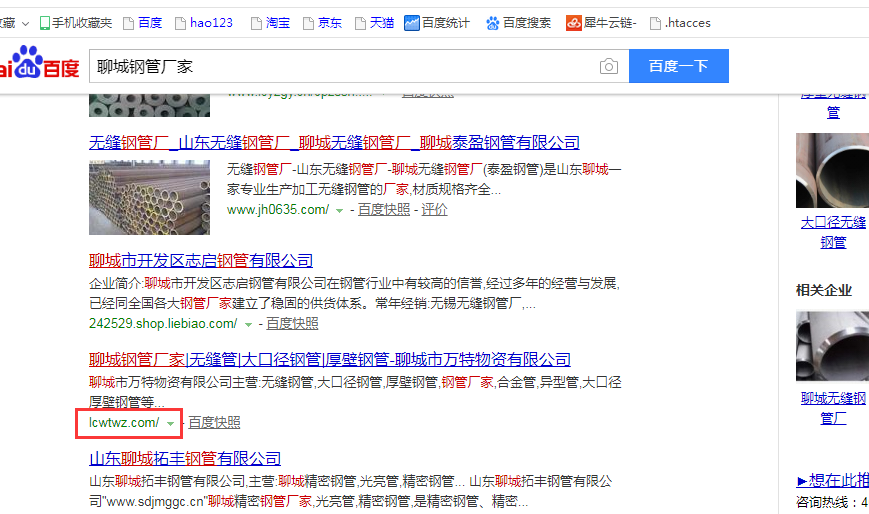This screenshot has height=514, width=869.
Task: Open the 百度搜索 paw bookmark
Action: (492, 23)
